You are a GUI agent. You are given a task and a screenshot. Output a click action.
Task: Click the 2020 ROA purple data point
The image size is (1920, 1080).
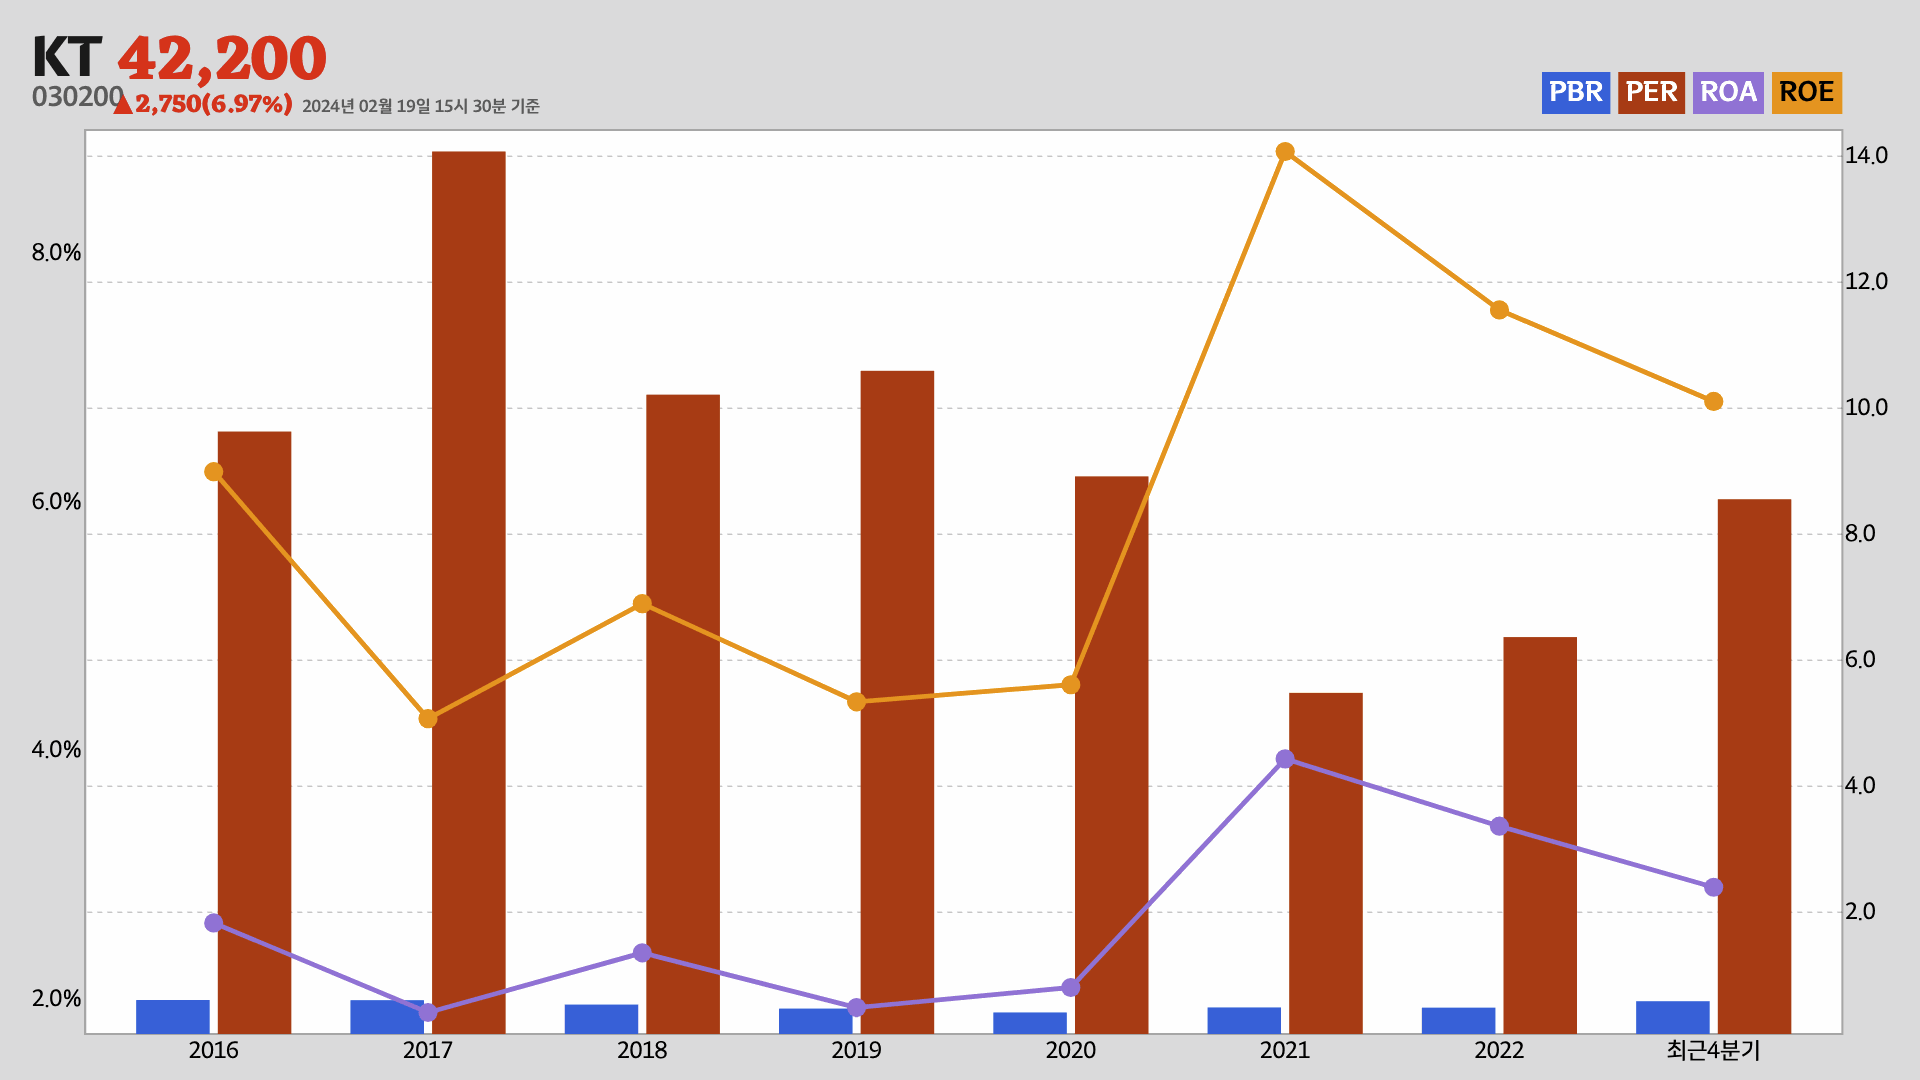(x=1071, y=987)
